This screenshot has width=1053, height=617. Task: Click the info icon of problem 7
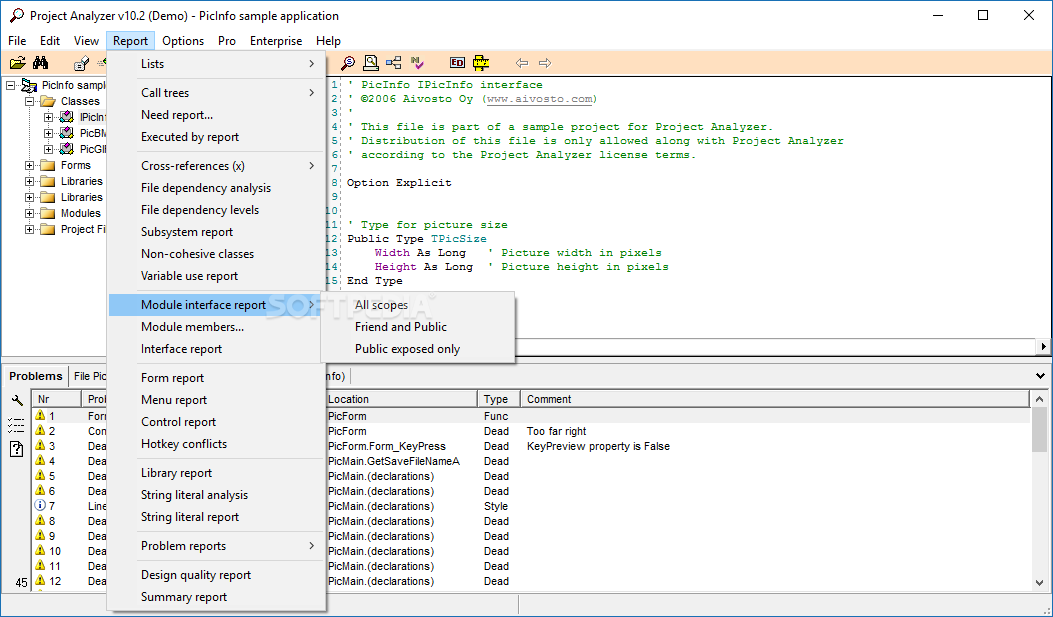click(x=40, y=506)
